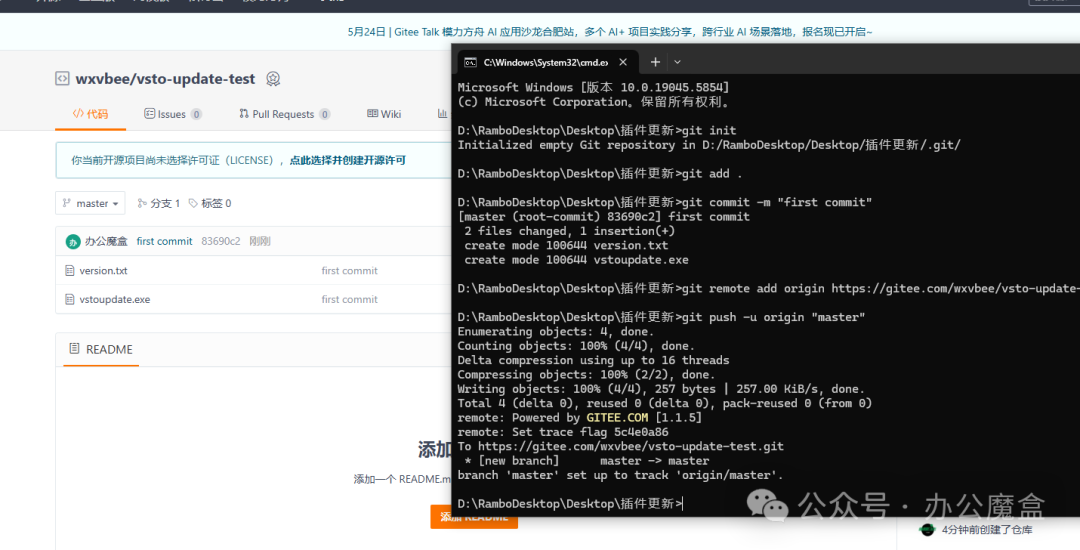Open the Wiki tab

point(384,114)
